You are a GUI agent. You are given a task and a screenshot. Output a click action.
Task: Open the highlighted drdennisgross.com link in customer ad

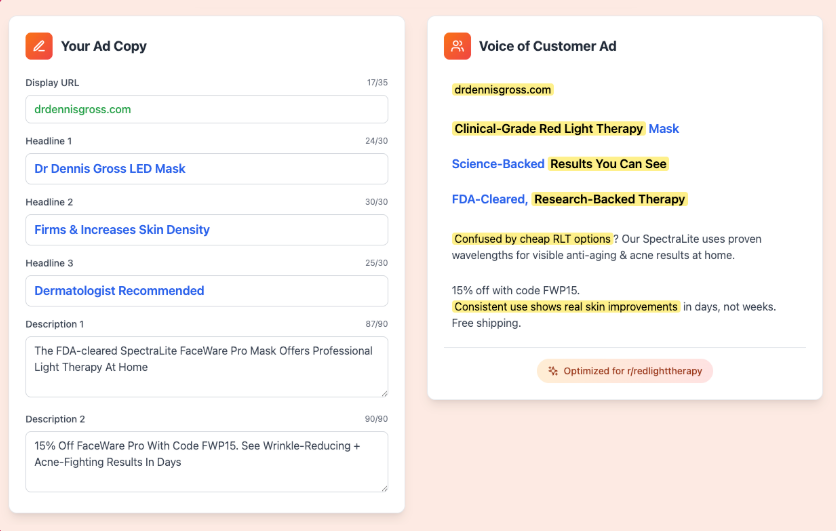503,90
